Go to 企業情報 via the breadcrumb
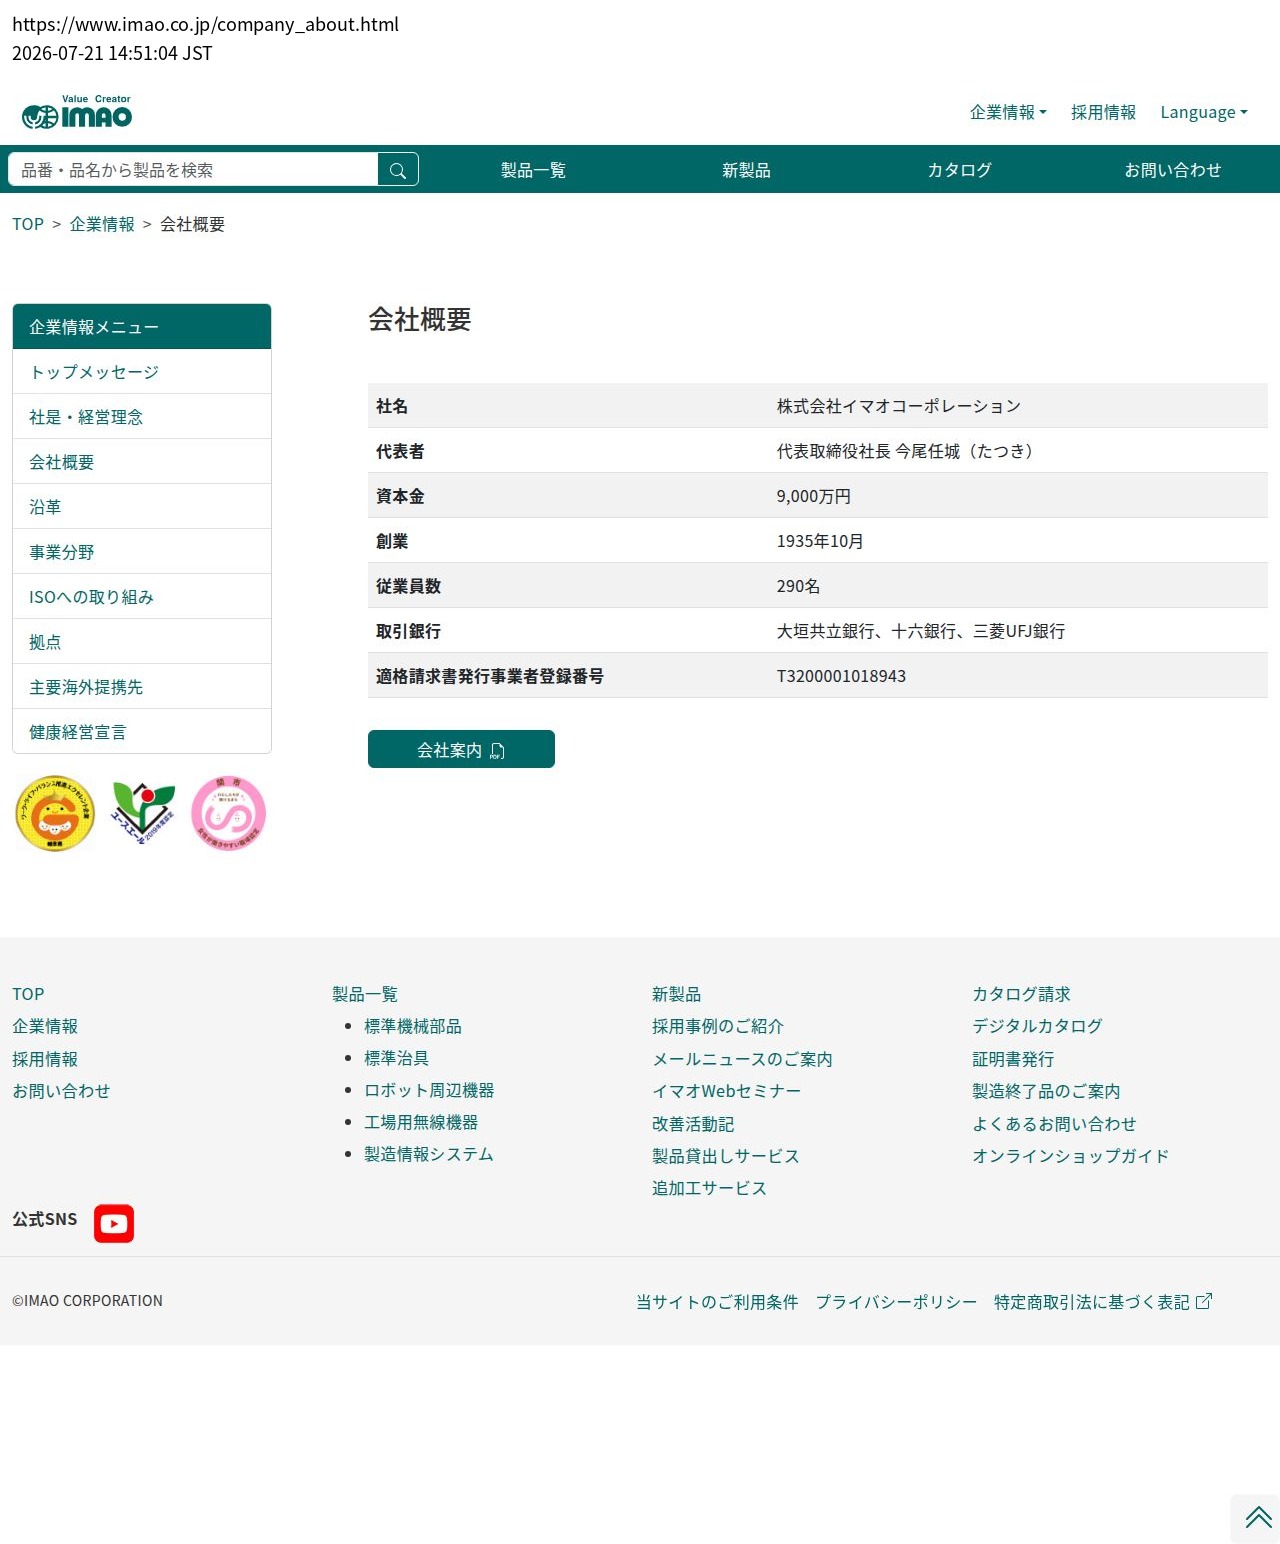The height and width of the screenshot is (1544, 1280). click(102, 224)
